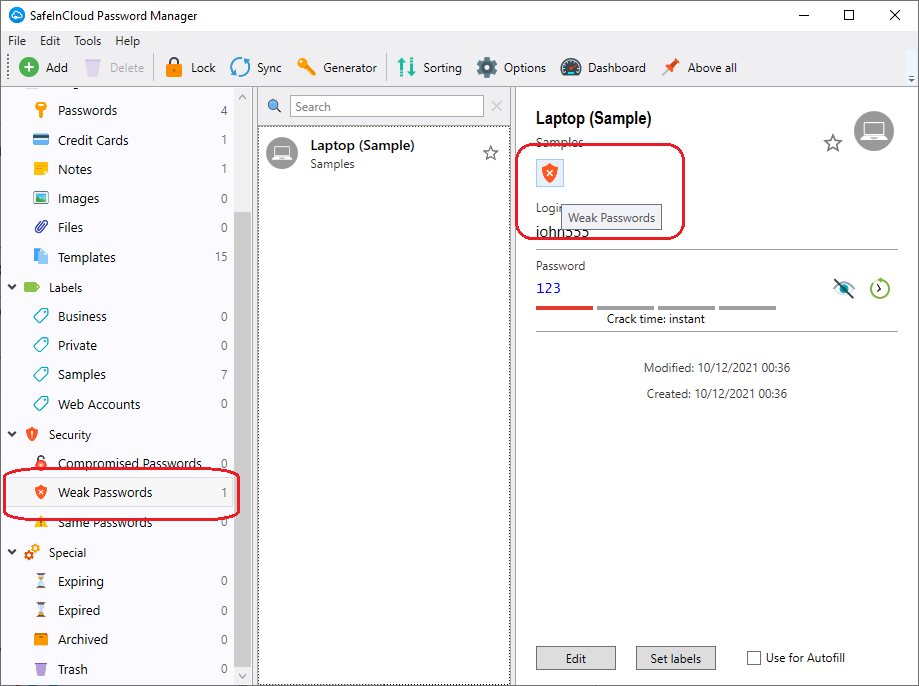Click the toolbar overflow arrow
The image size is (919, 686).
pos(911,78)
